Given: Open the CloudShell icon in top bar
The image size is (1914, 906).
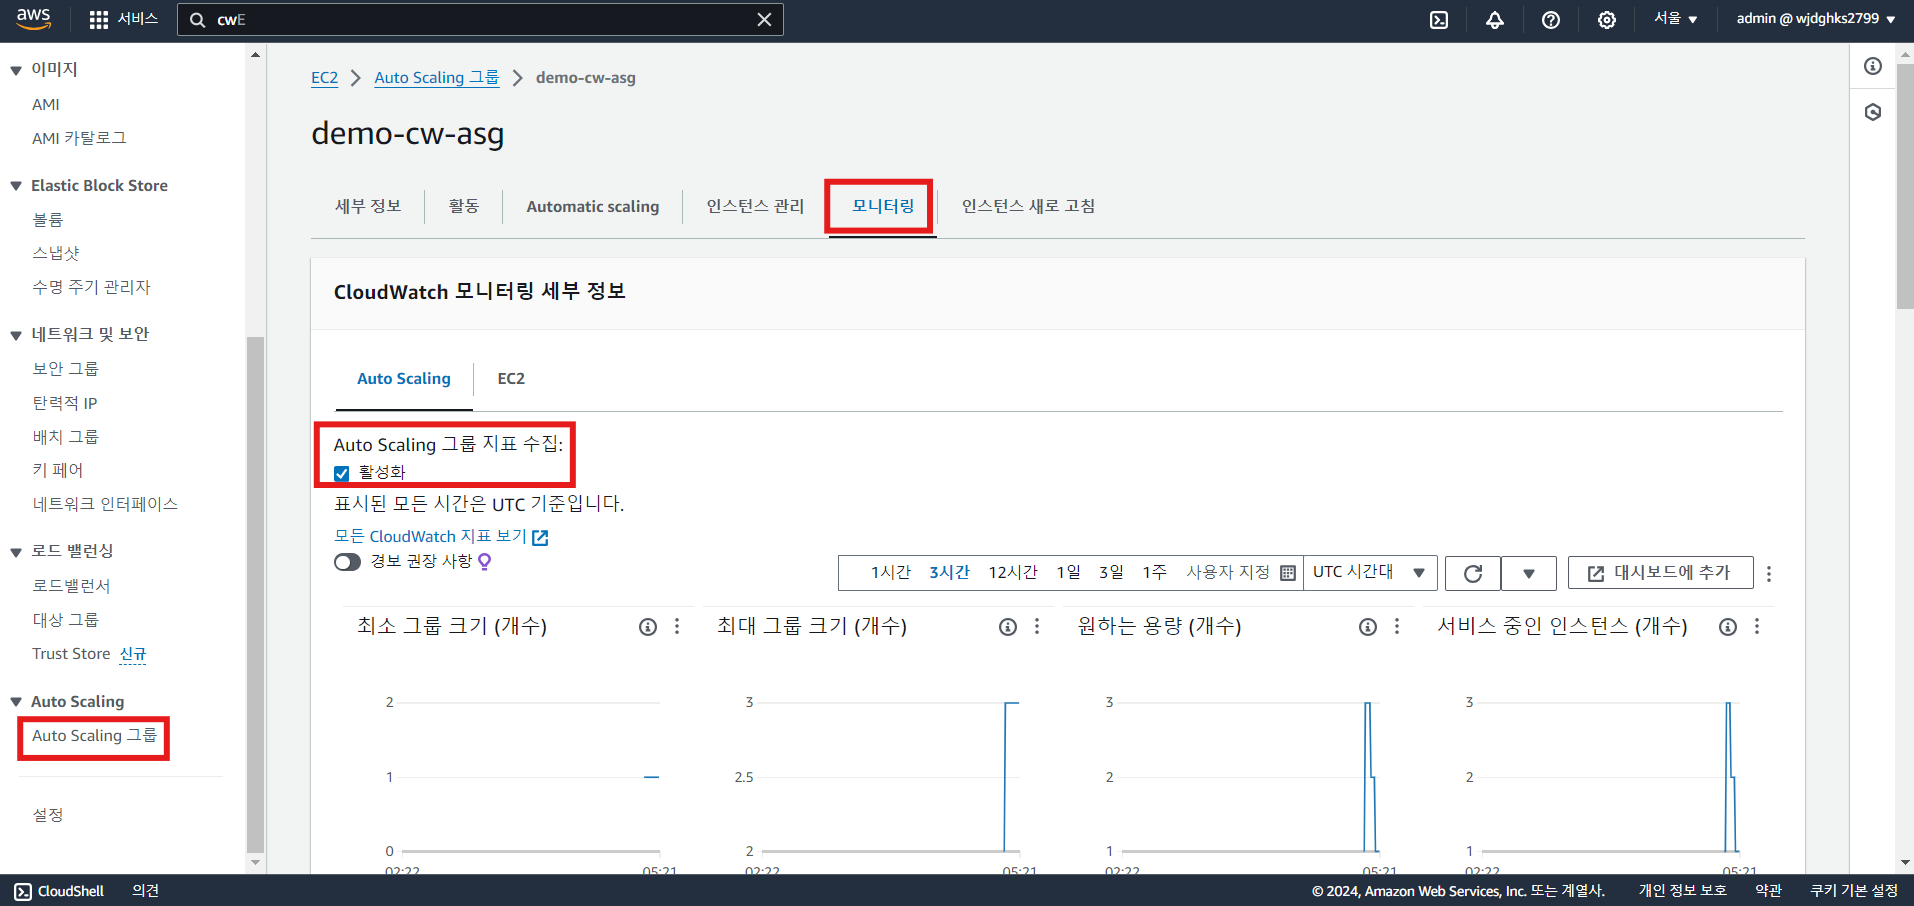Looking at the screenshot, I should pos(1439,19).
